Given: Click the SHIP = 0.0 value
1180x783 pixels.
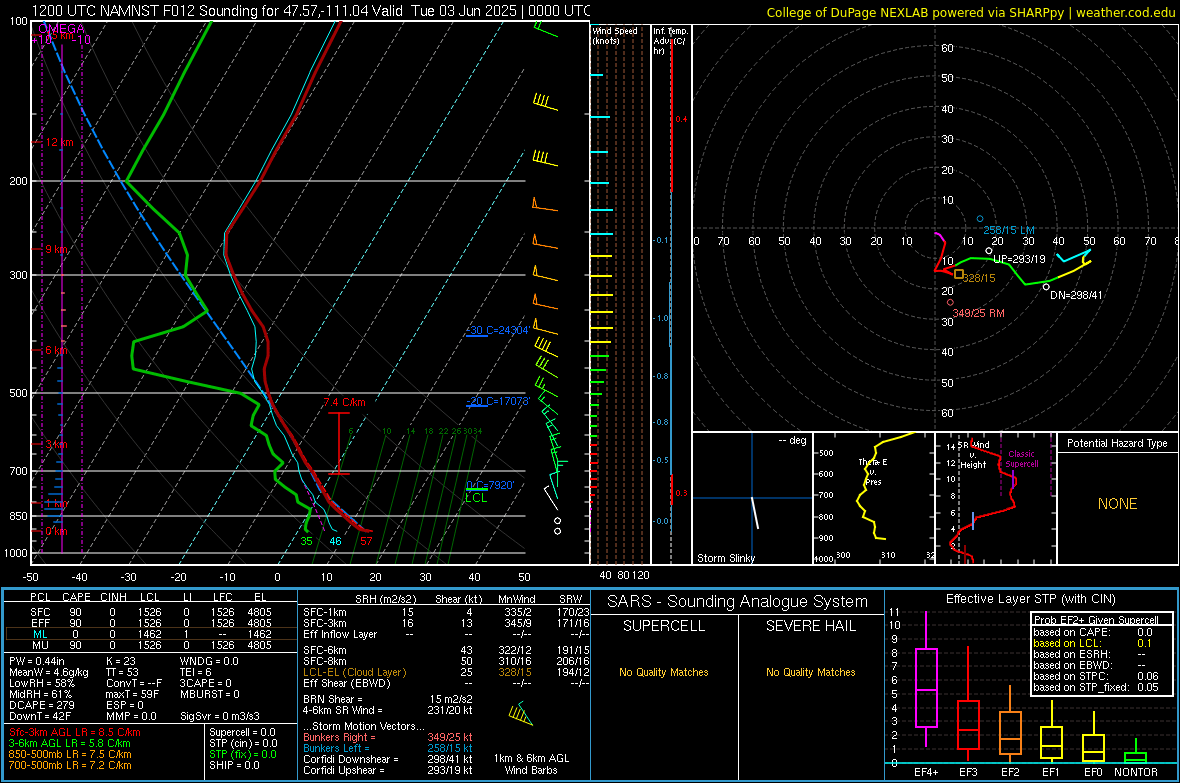Looking at the screenshot, I should point(234,765).
